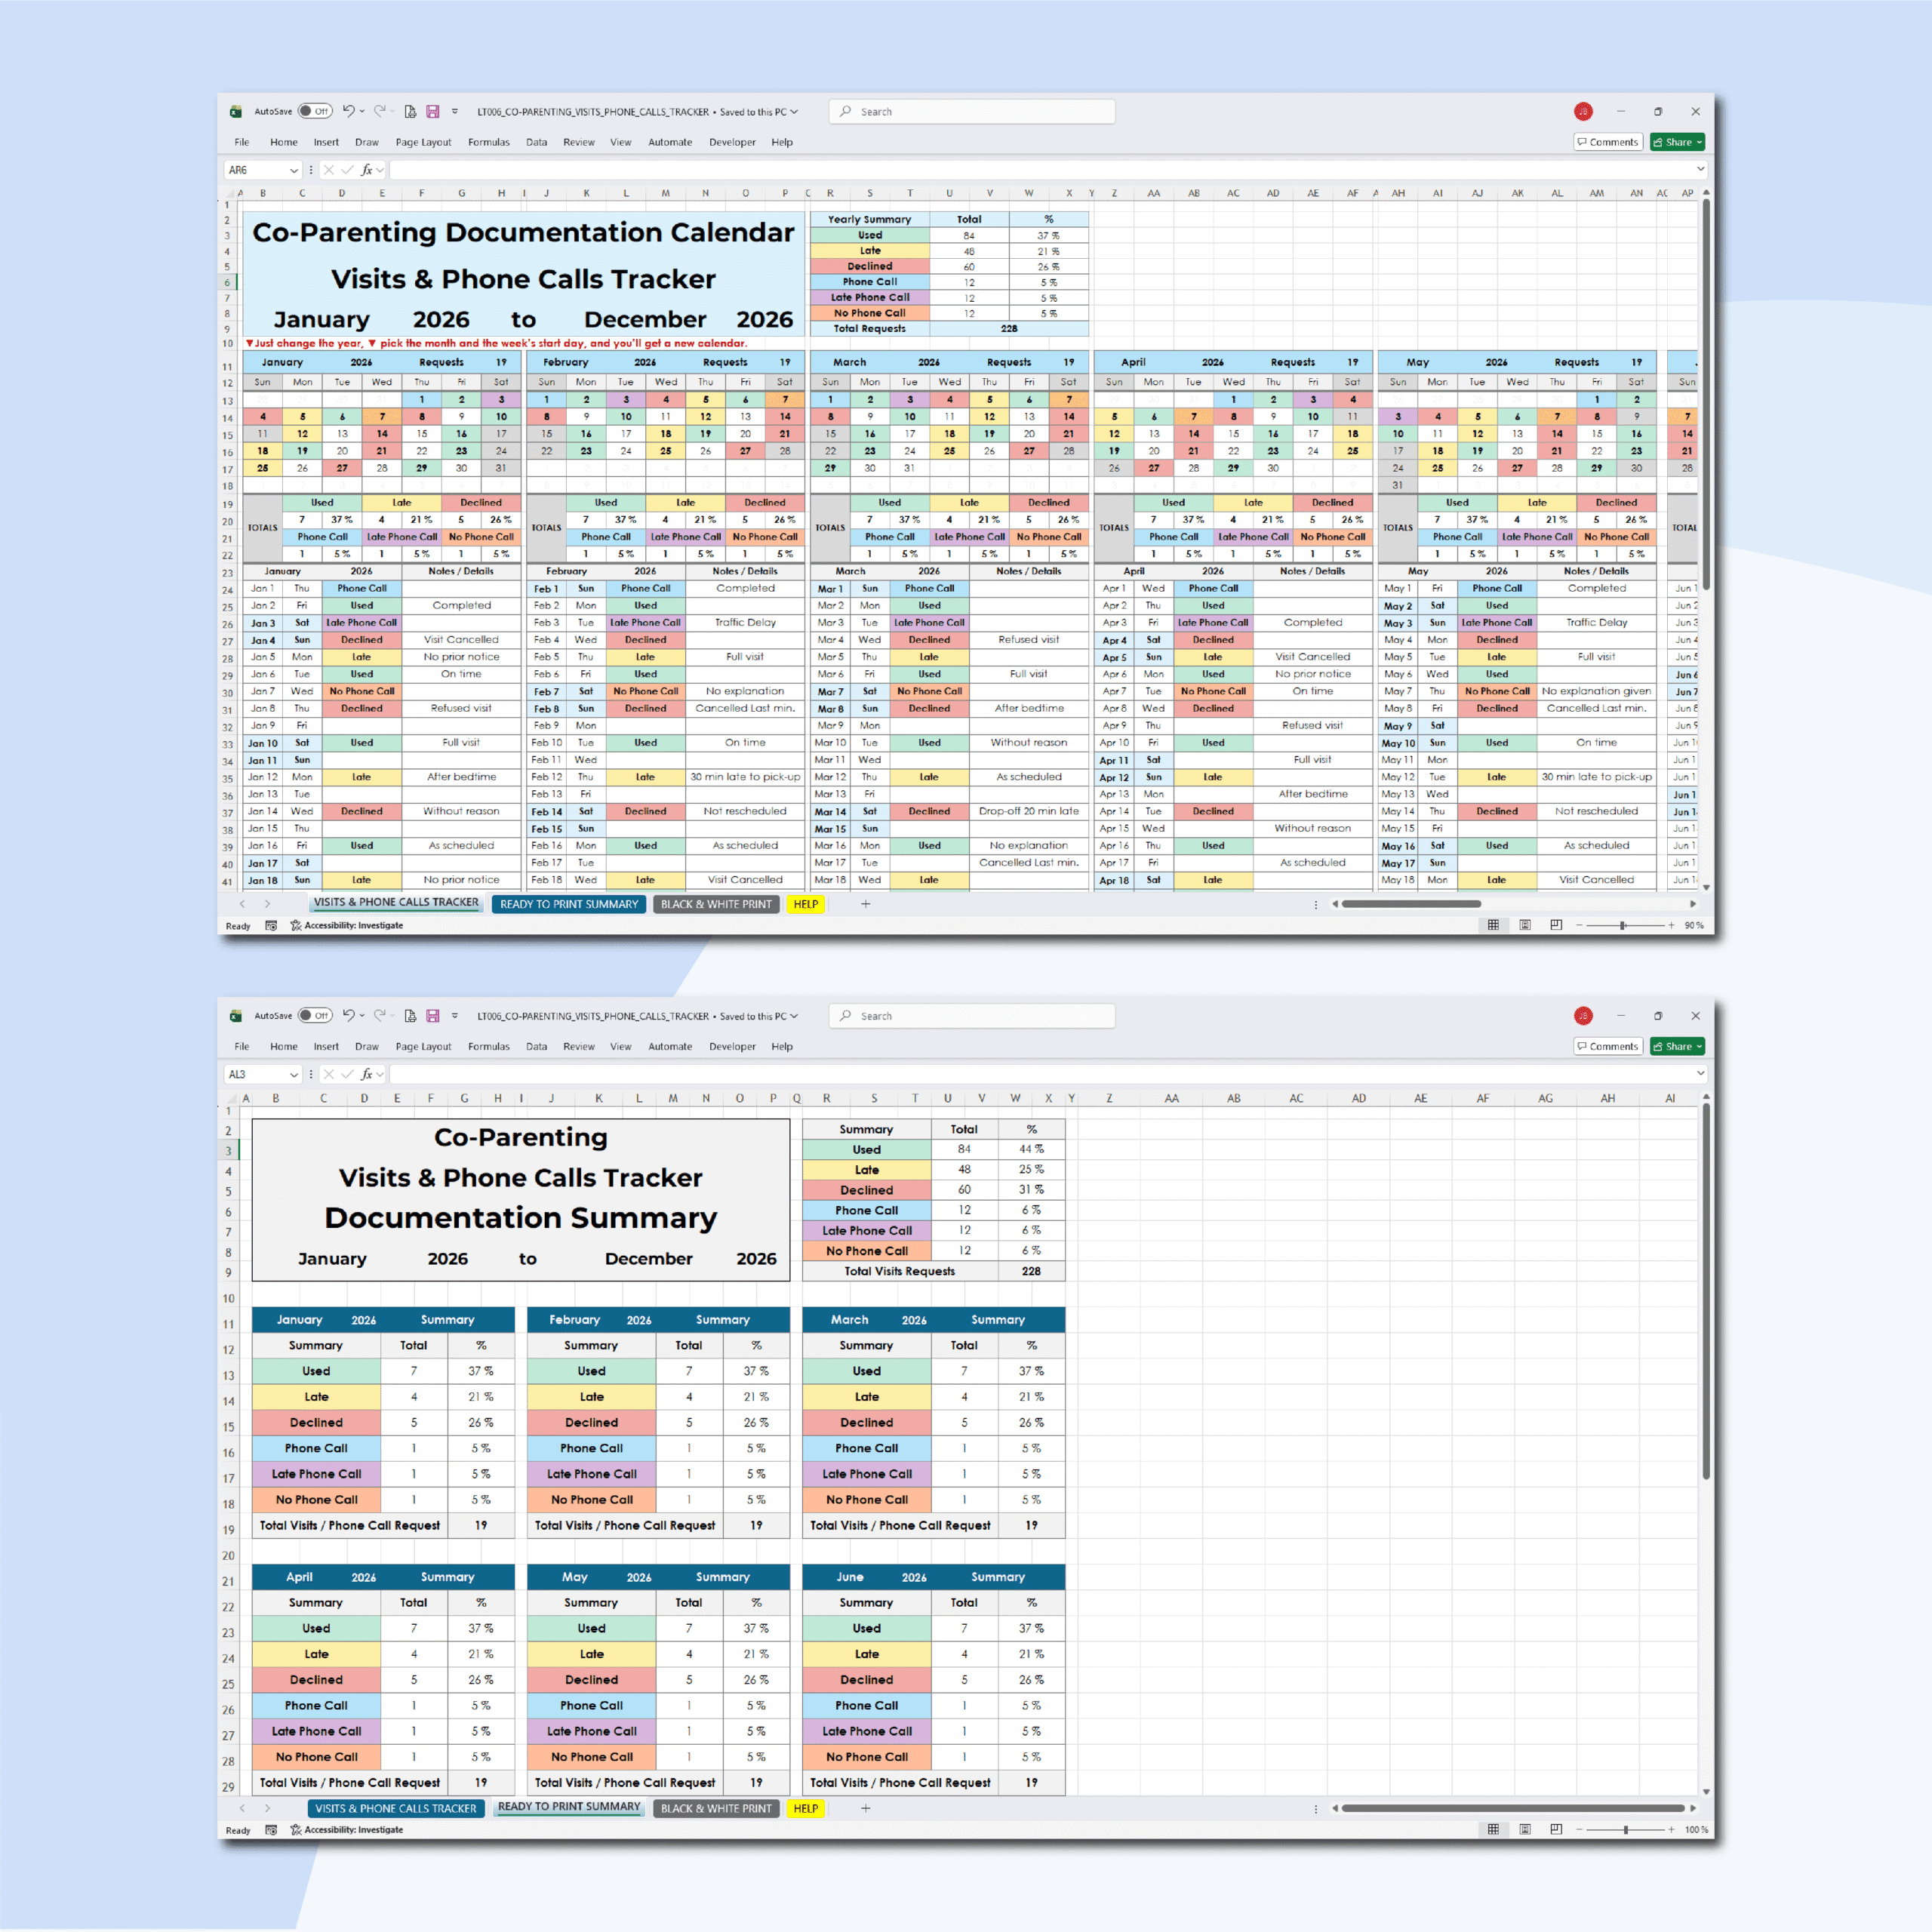1932x1932 pixels.
Task: Toggle AutoSave in the Documentation Summary window
Action: (x=313, y=1015)
